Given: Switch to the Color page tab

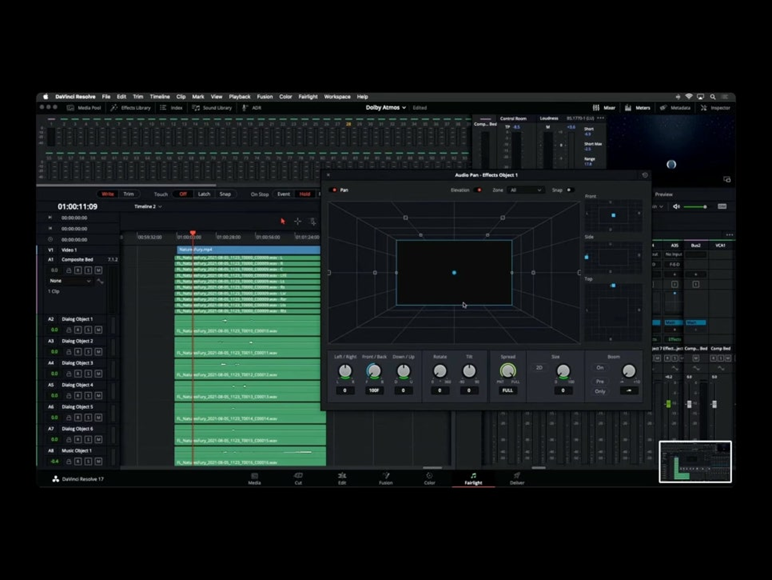Looking at the screenshot, I should pyautogui.click(x=429, y=478).
